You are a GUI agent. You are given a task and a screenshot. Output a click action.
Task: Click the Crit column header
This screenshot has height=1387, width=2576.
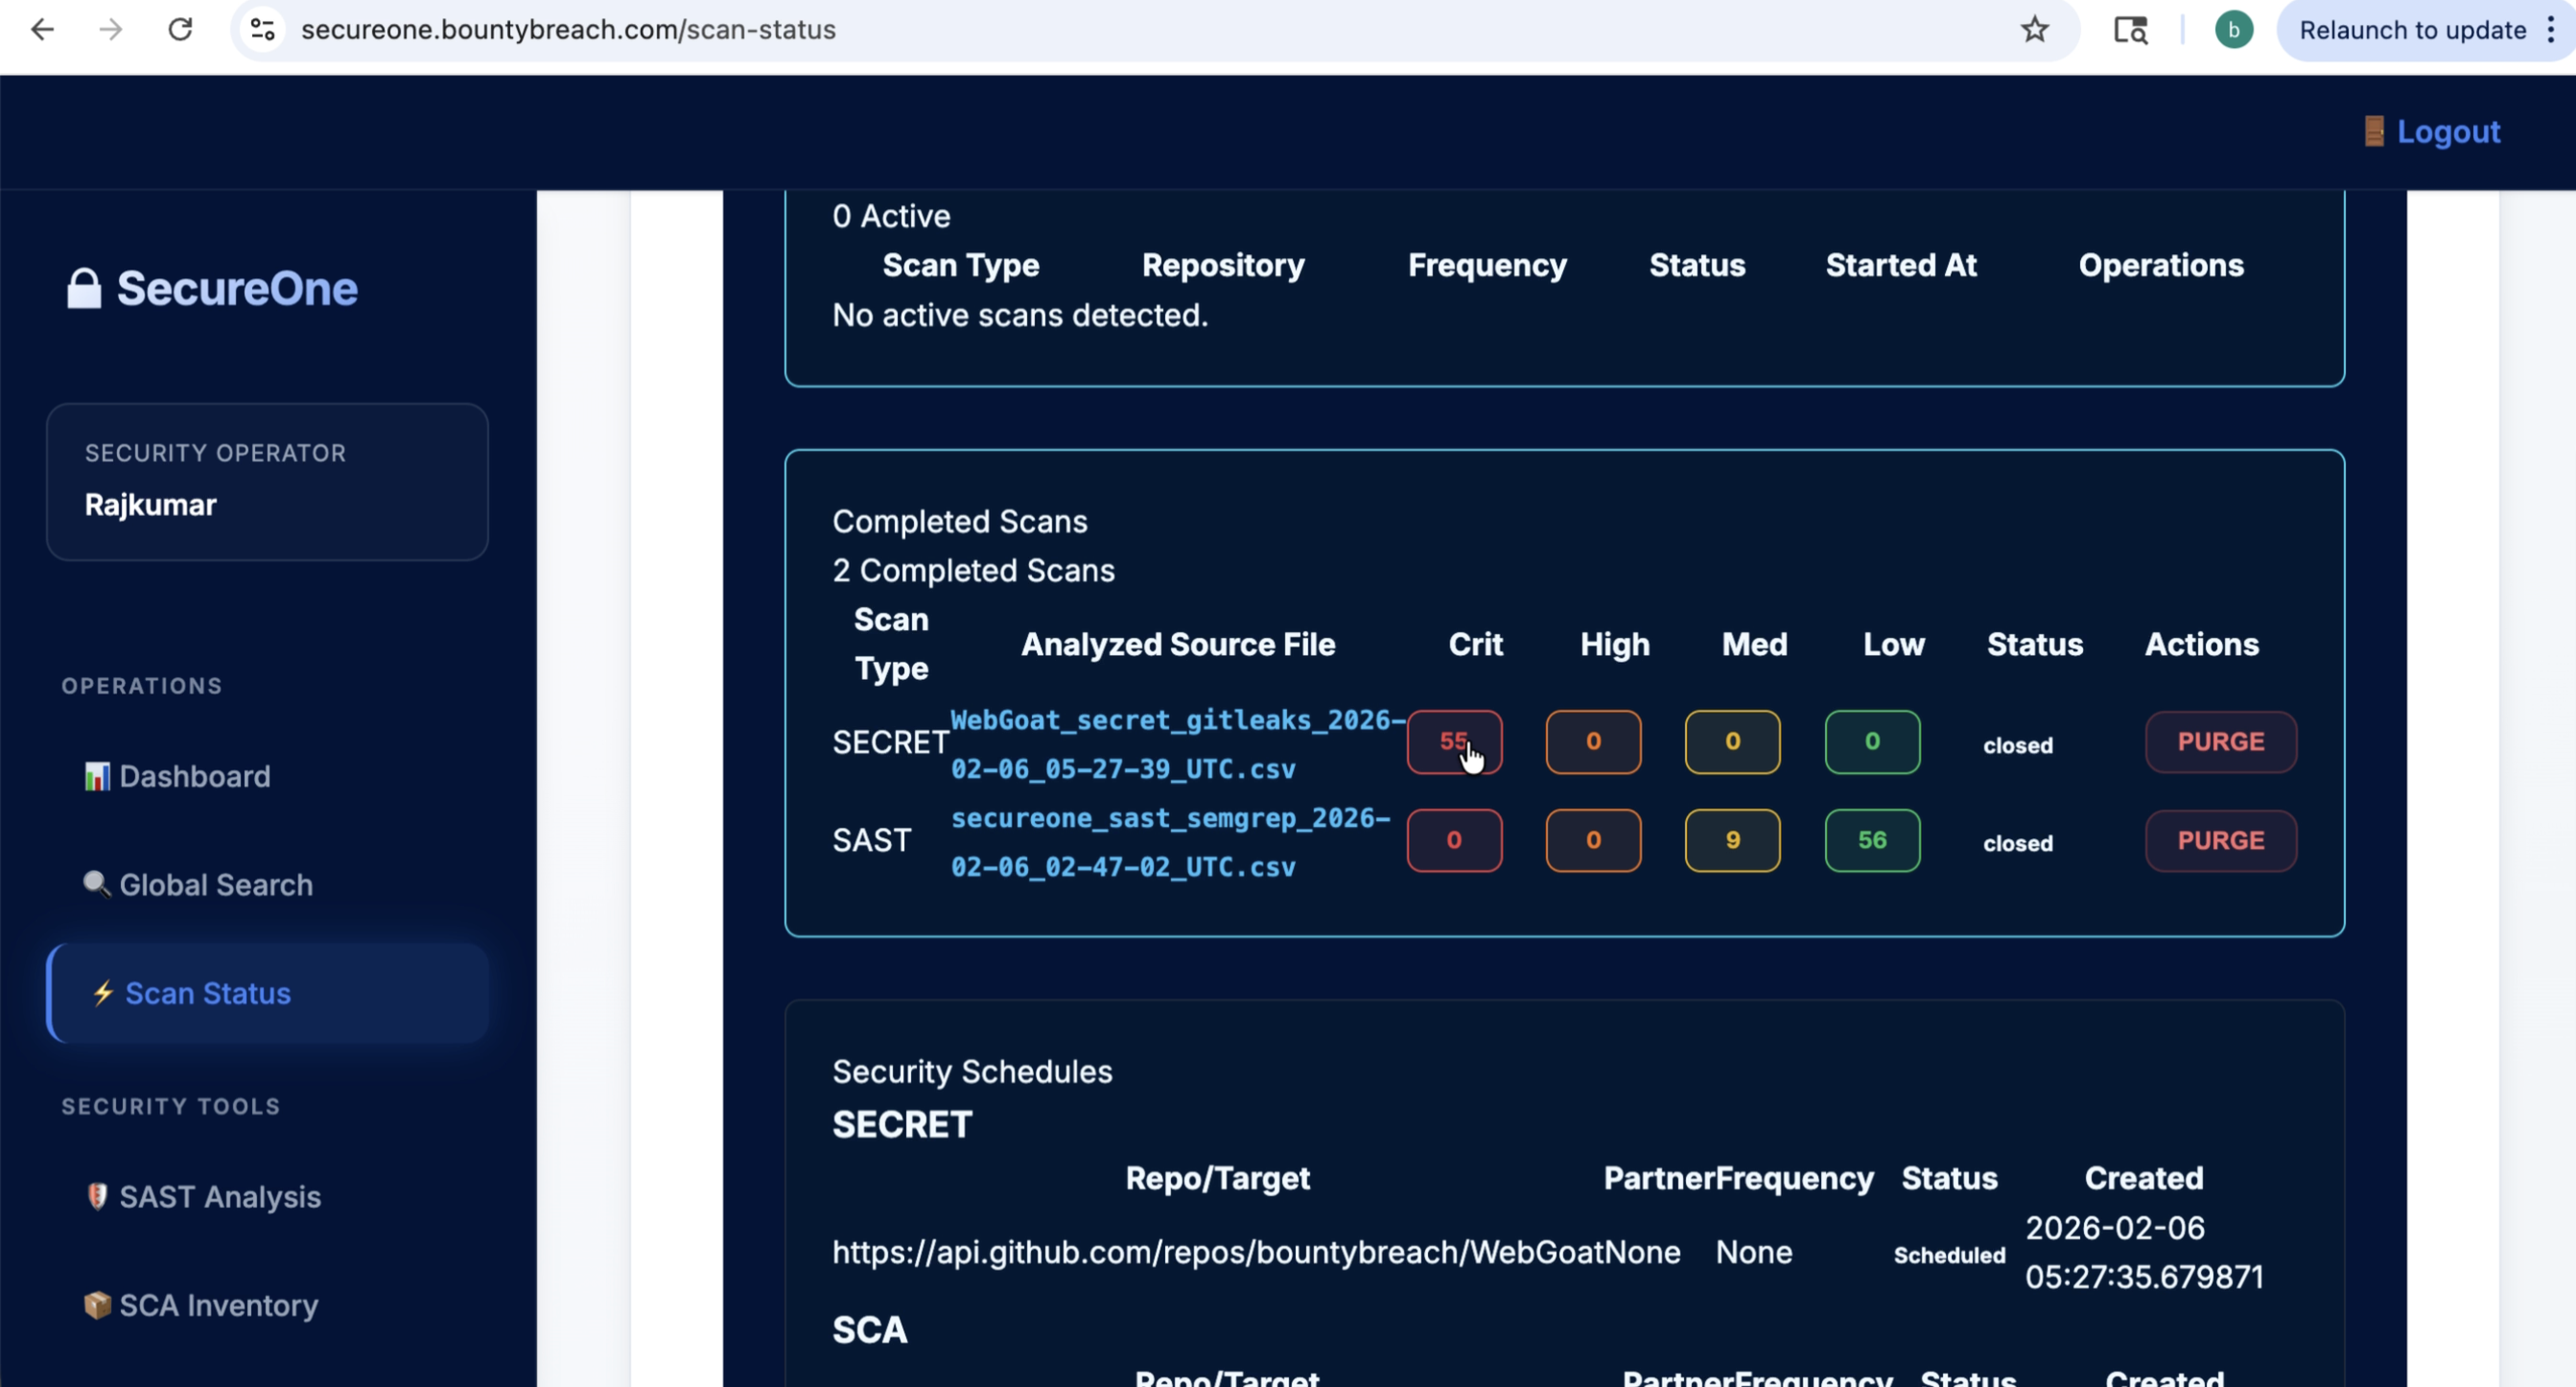1475,644
